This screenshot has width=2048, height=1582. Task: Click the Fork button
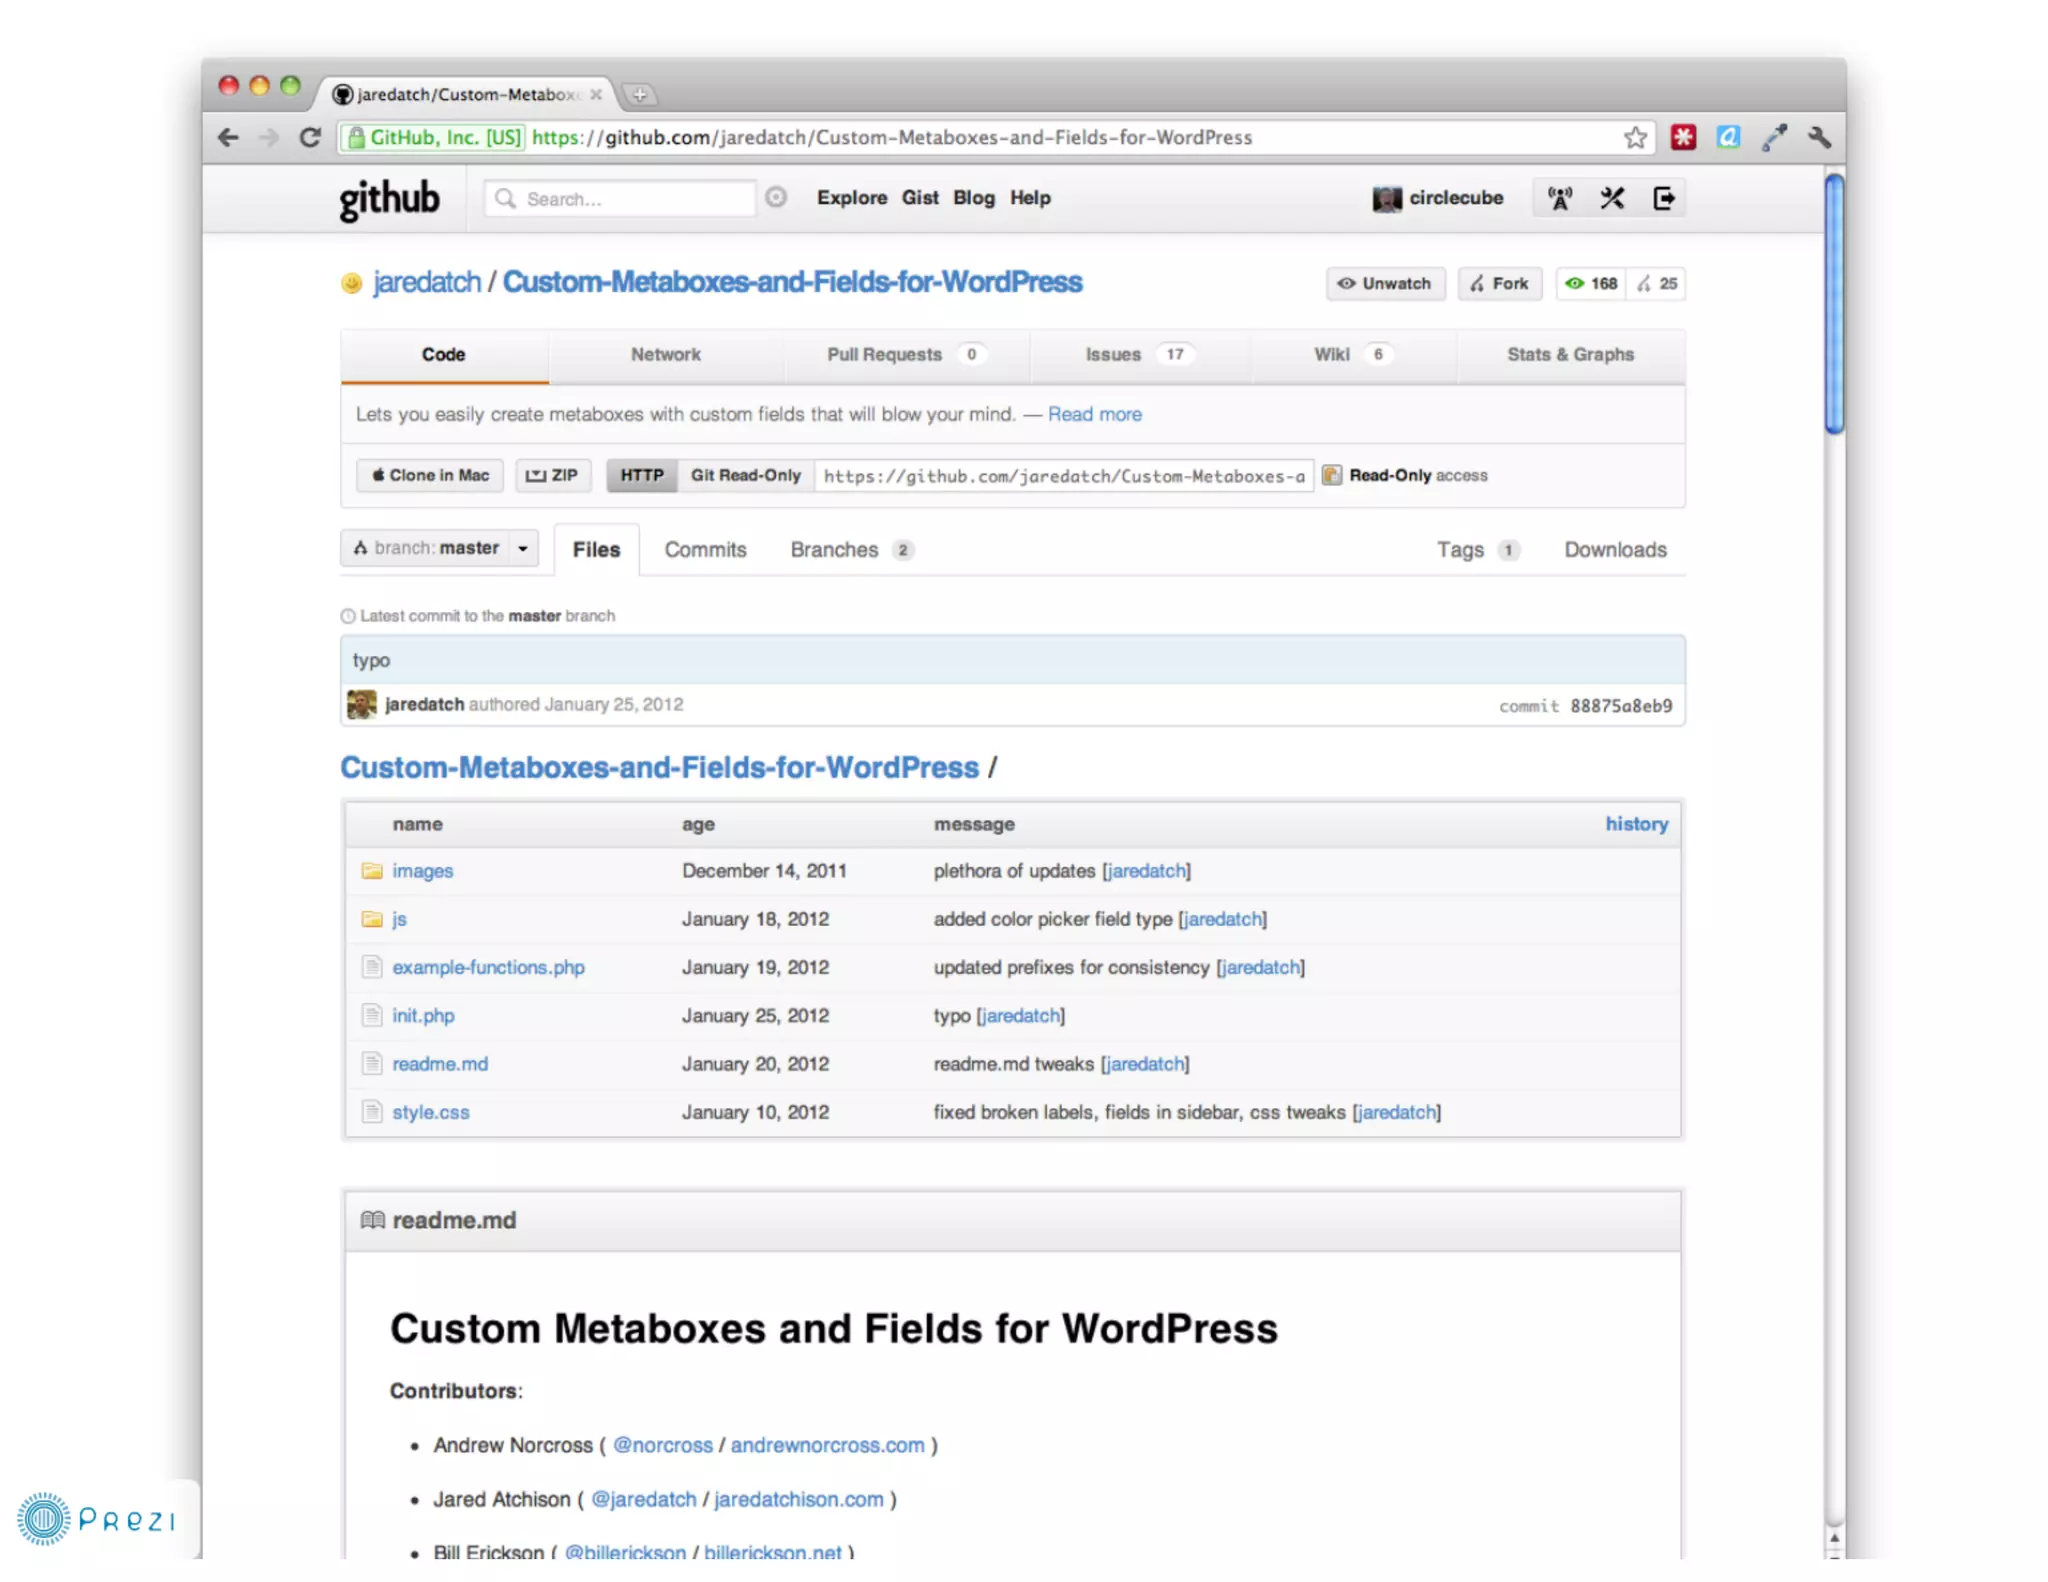click(x=1500, y=284)
